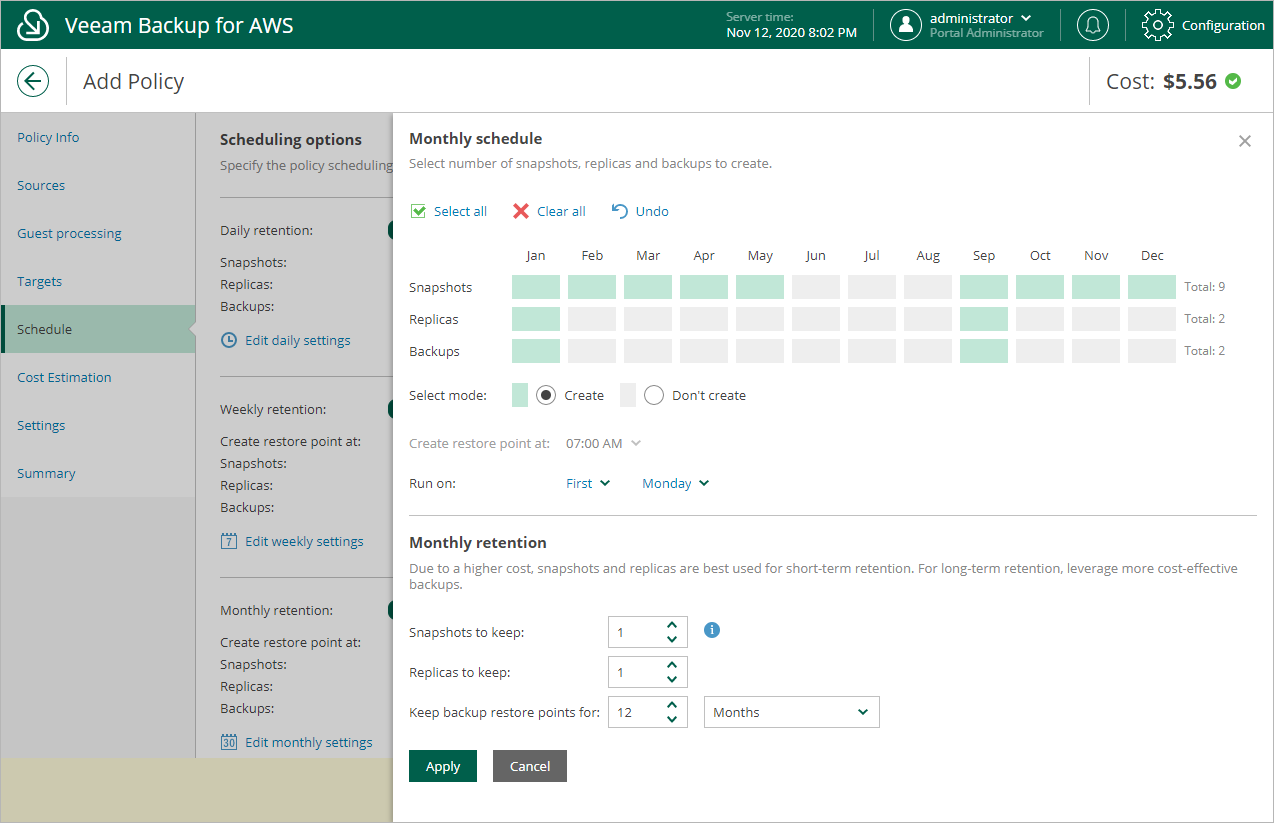The image size is (1274, 823).
Task: Select the Schedule step
Action: (98, 329)
